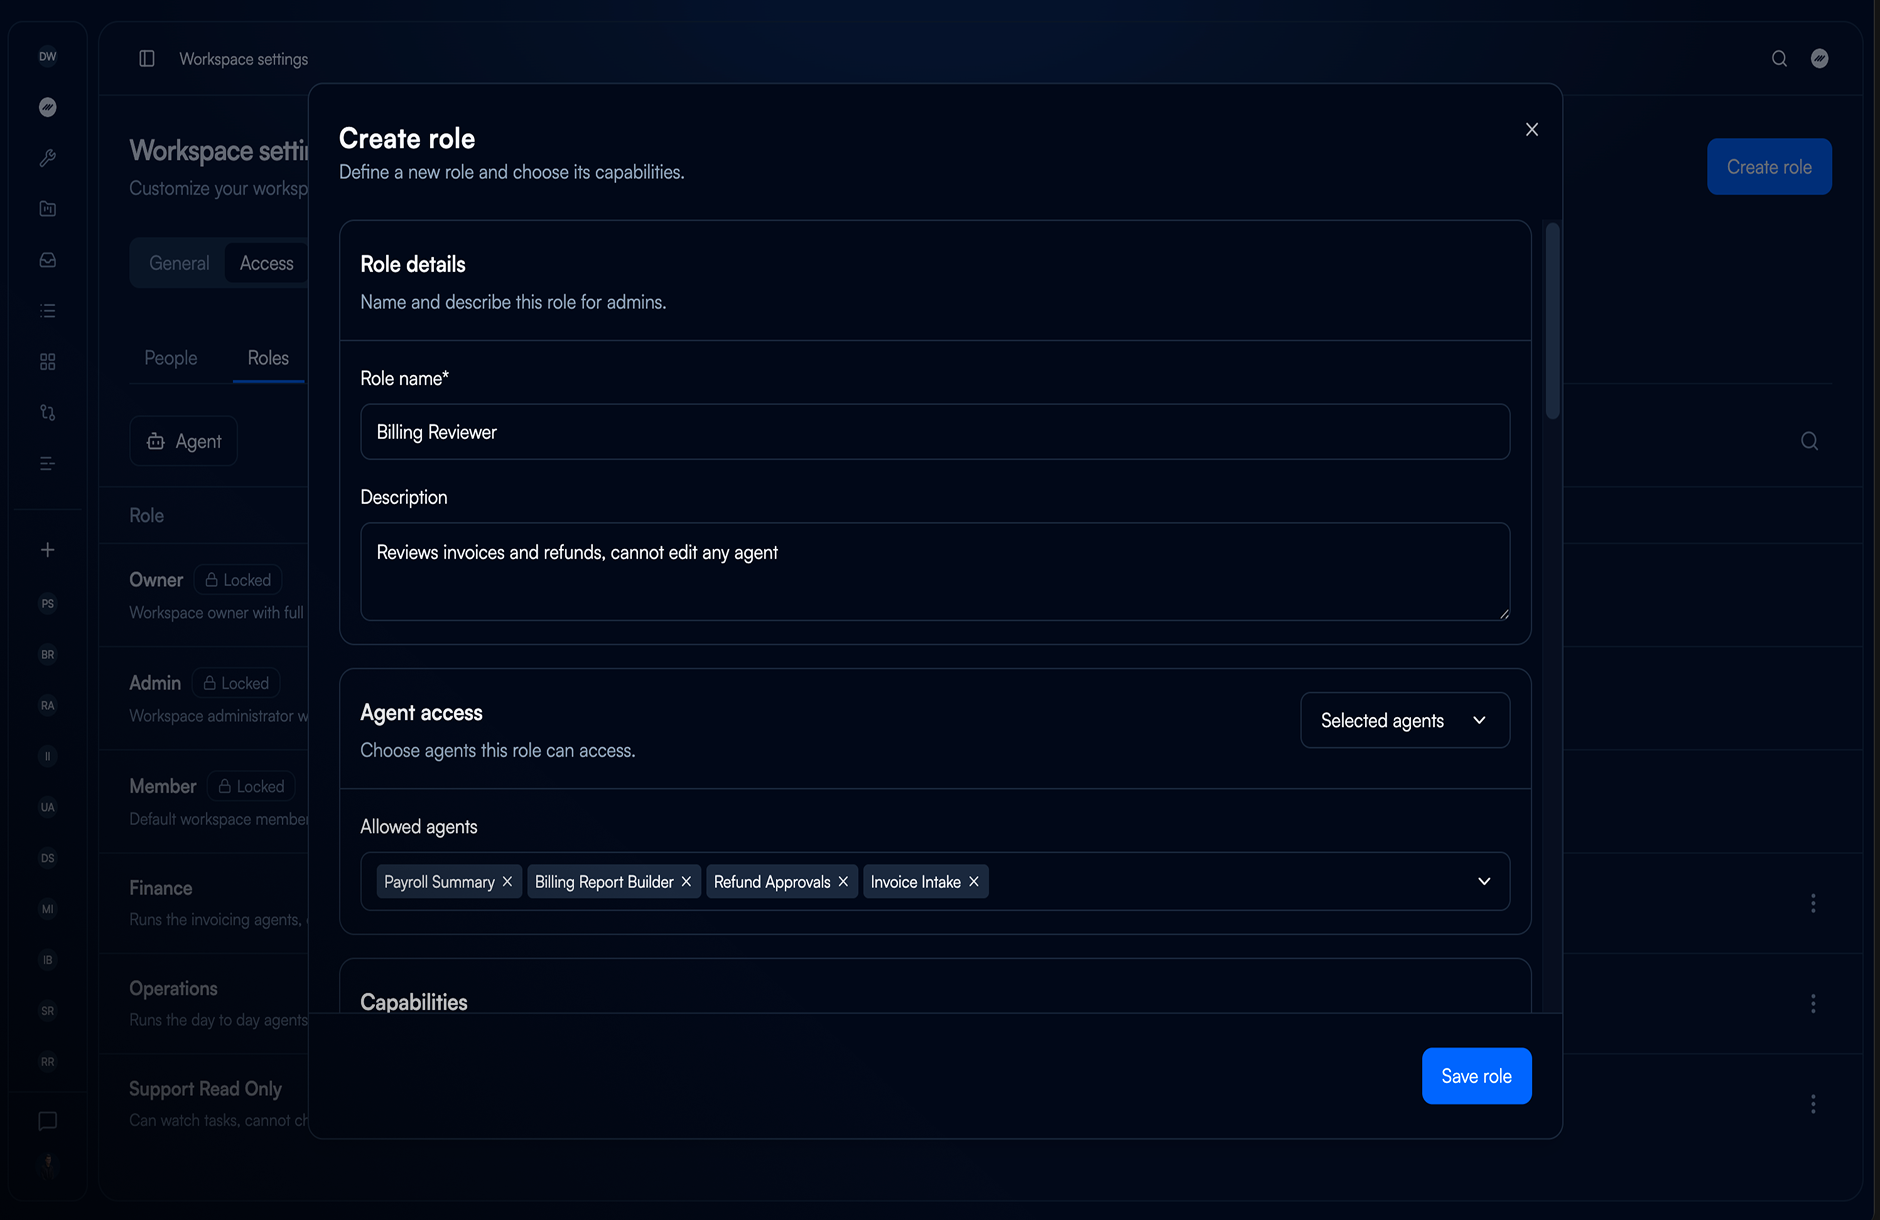This screenshot has height=1220, width=1880.
Task: Remove the Refund Approvals tag
Action: click(x=843, y=882)
